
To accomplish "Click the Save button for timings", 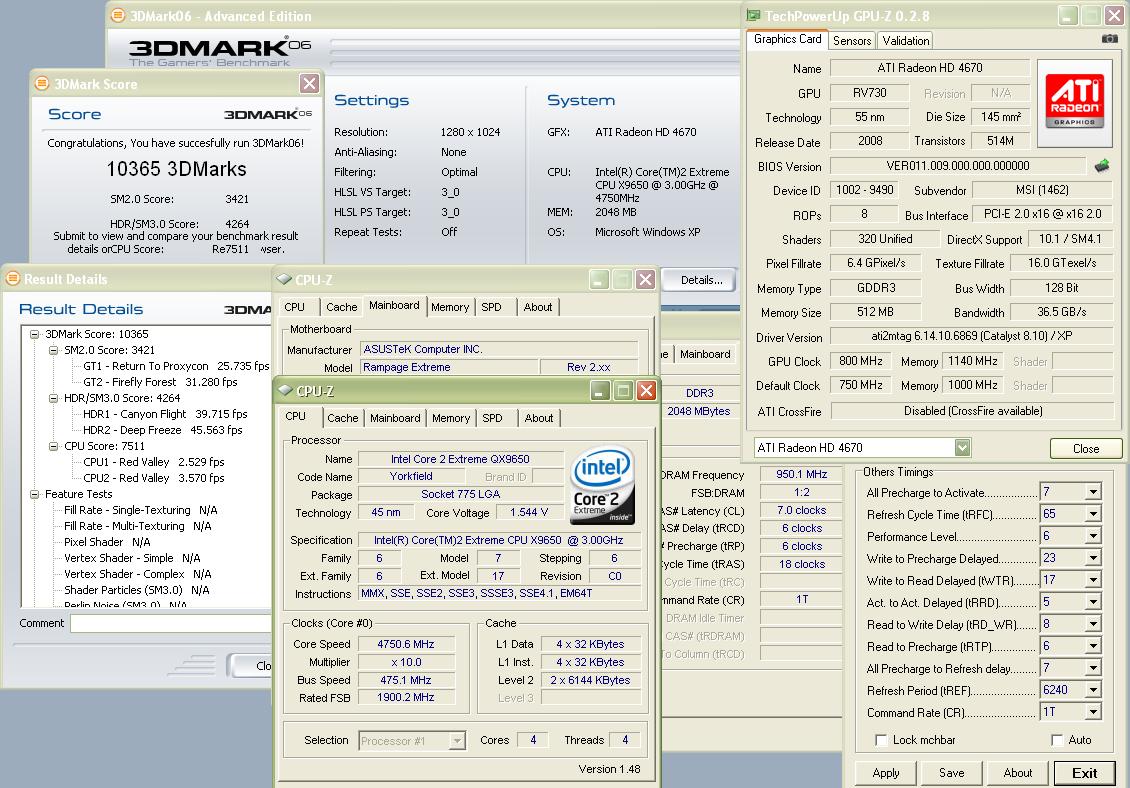I will tap(951, 773).
